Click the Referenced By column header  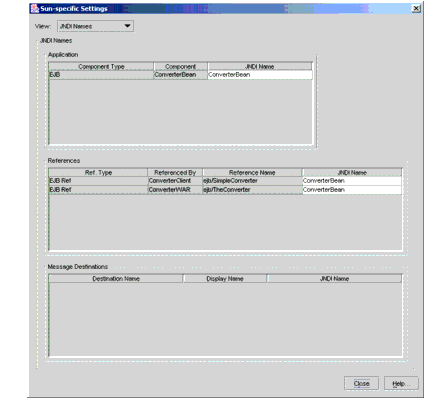pyautogui.click(x=175, y=172)
